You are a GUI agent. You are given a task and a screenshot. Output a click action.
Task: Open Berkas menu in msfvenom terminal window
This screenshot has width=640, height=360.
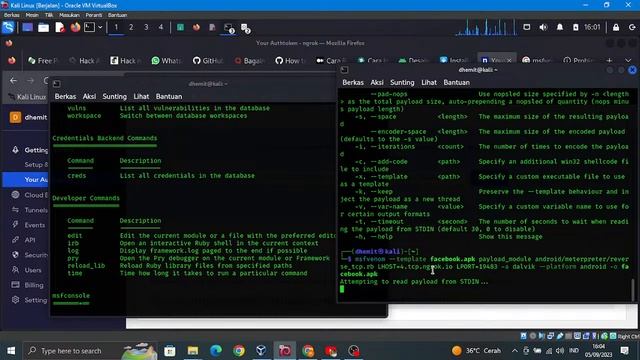(x=353, y=82)
